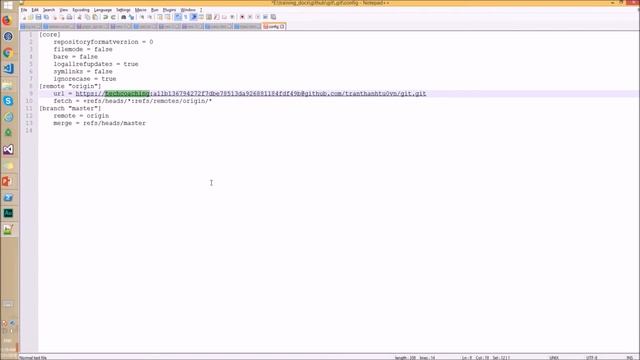Screen dimensions: 640x360
Task: Click the fetch refs/heads line
Action: pyautogui.click(x=133, y=101)
